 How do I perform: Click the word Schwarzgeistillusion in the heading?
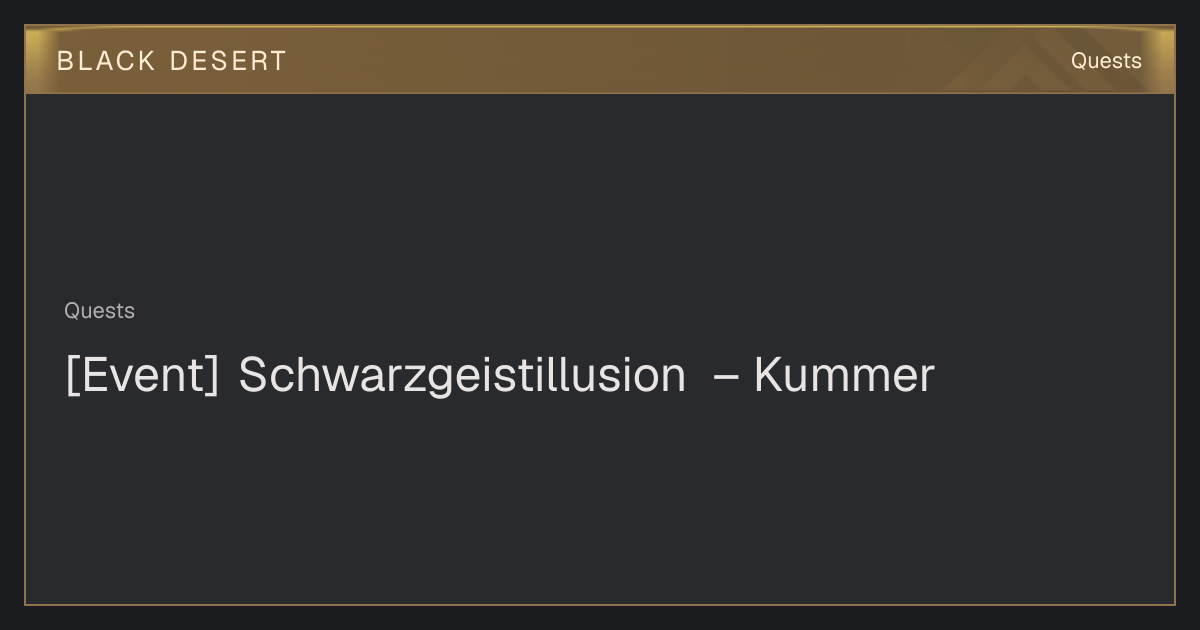pos(462,376)
